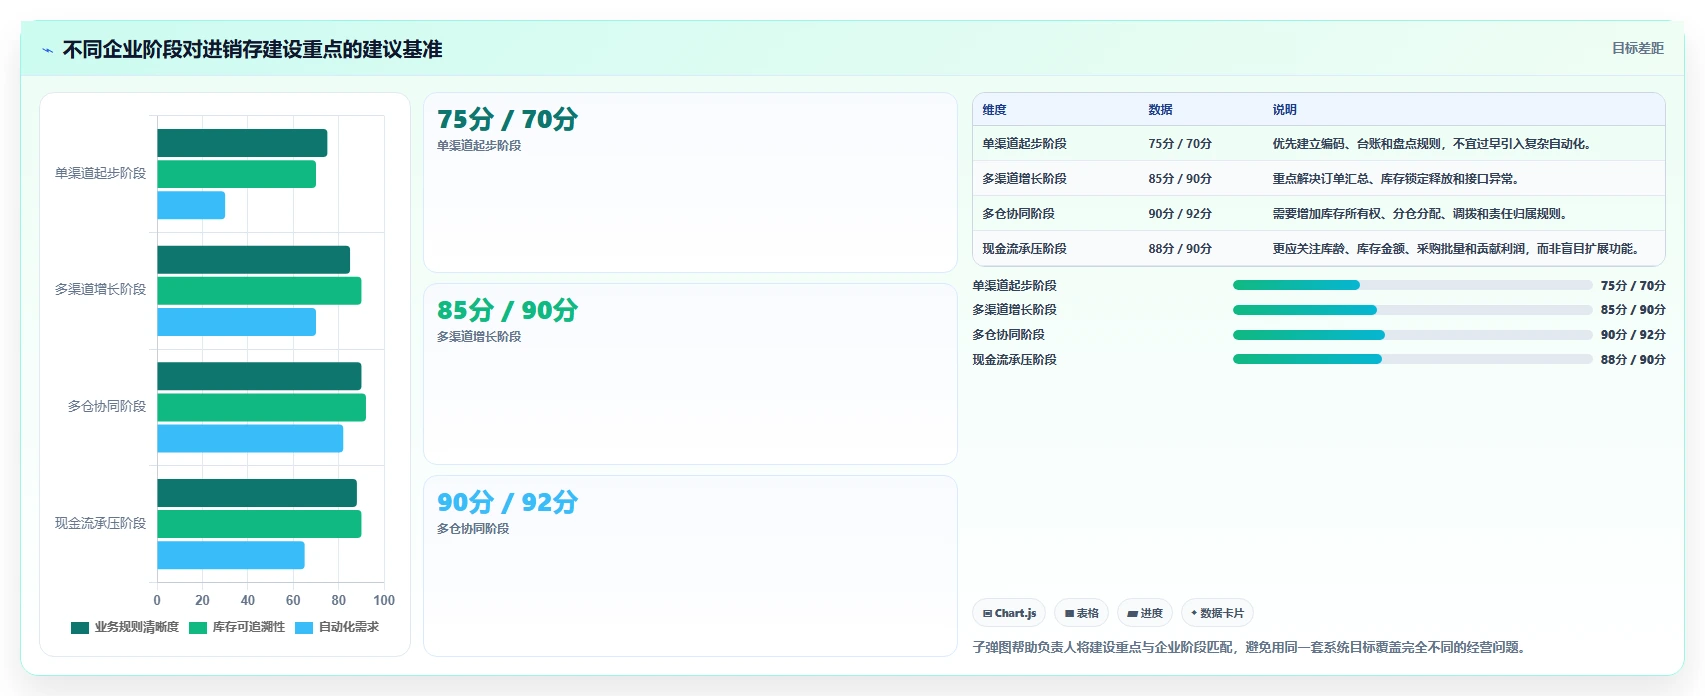The height and width of the screenshot is (696, 1705).
Task: Click the large 75分 / 70分 card value
Action: coord(507,119)
